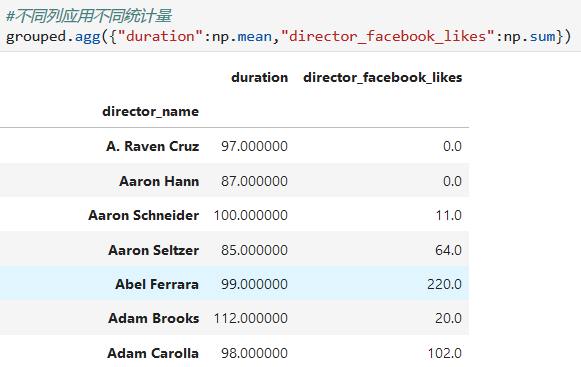The image size is (581, 367).
Task: Click the director_name index label
Action: (150, 111)
